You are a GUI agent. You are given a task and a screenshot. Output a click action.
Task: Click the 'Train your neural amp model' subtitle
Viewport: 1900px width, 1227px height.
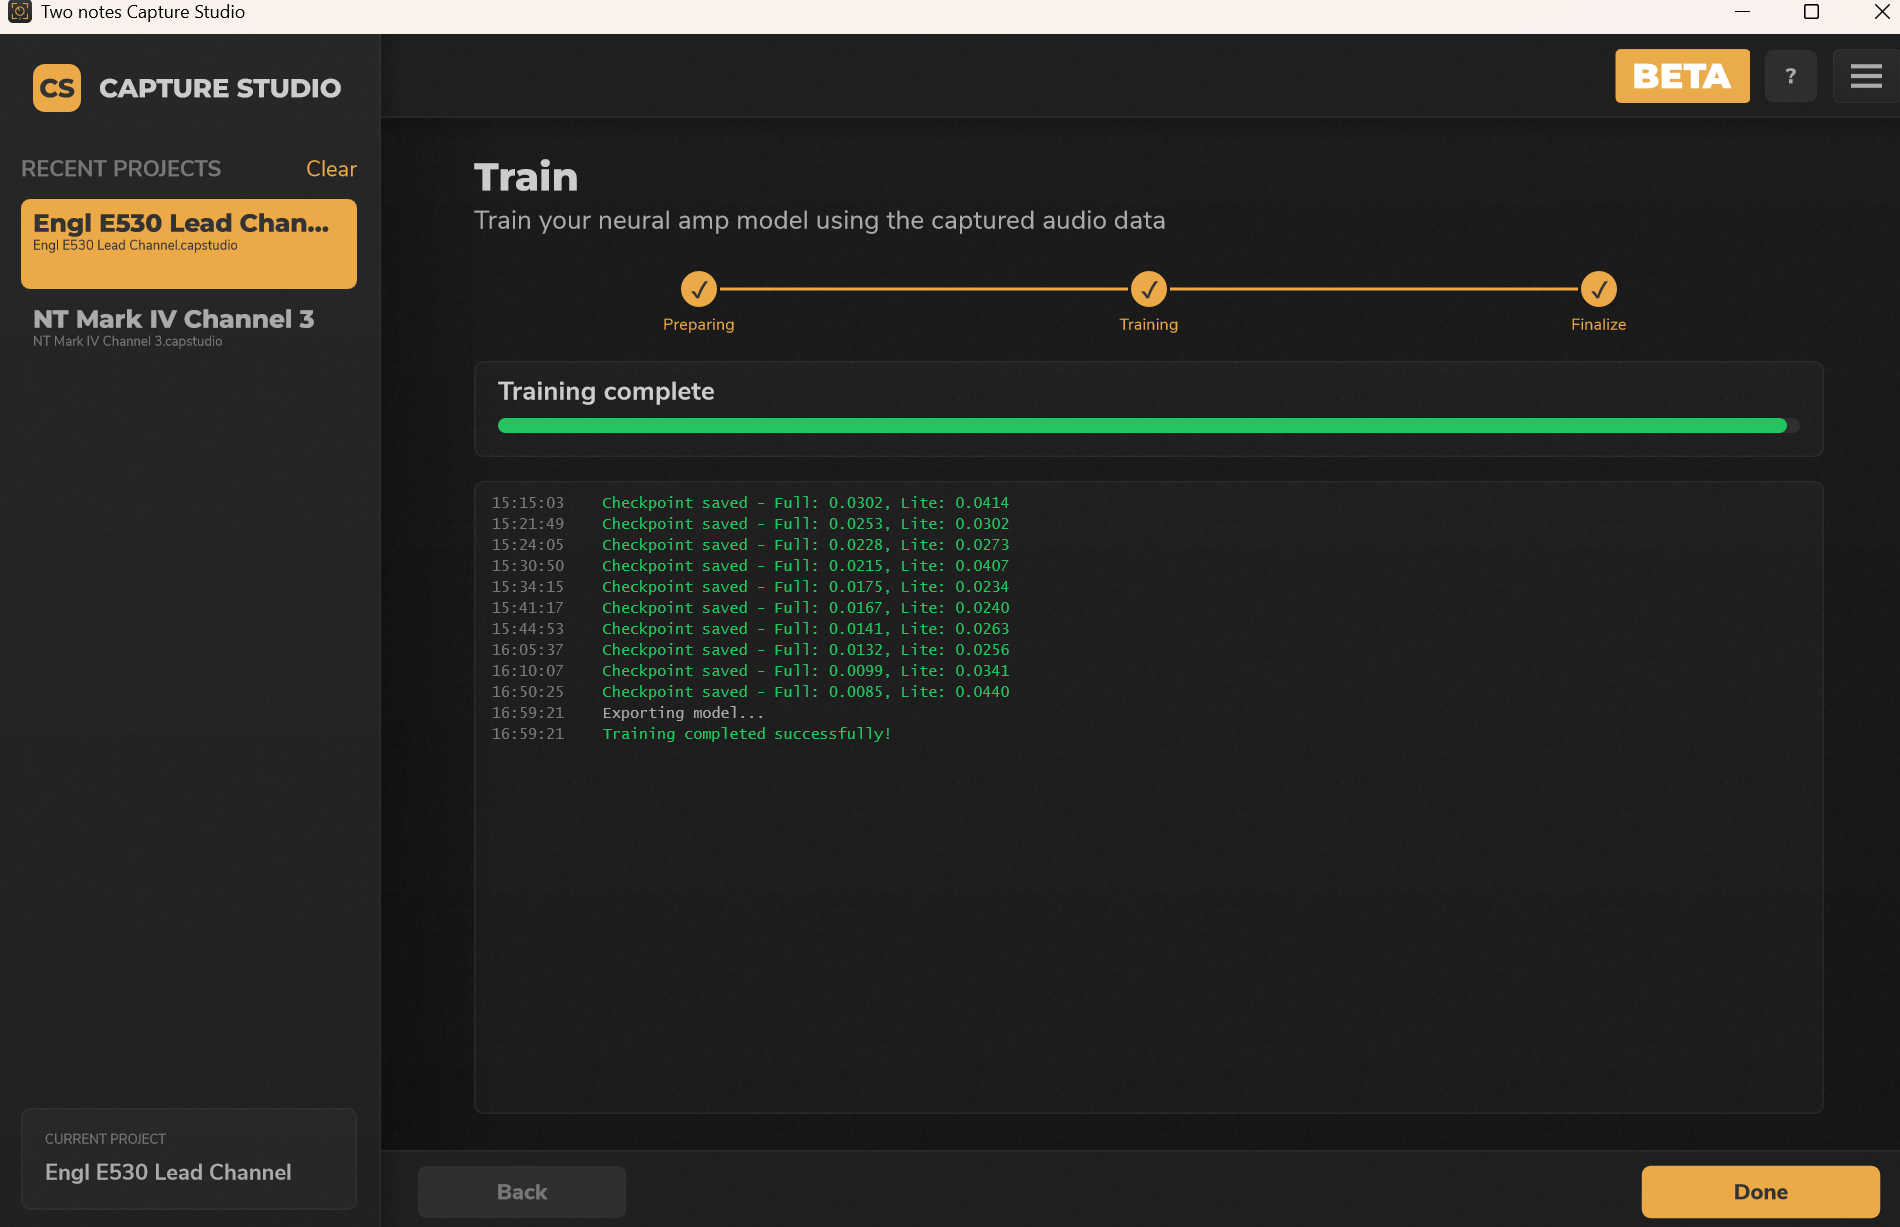(x=819, y=220)
